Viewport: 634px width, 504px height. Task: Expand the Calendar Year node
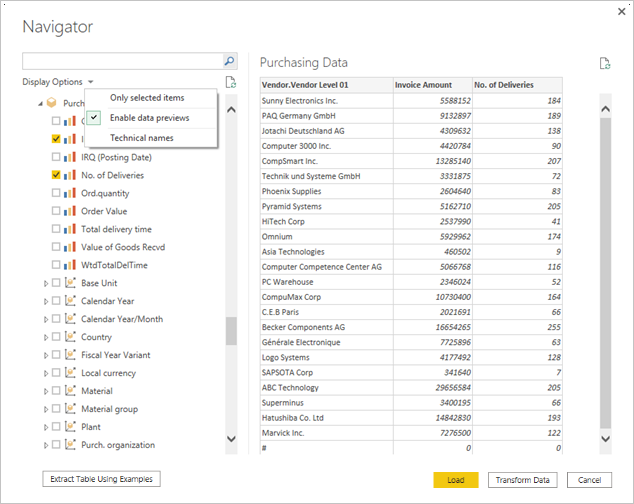tap(46, 301)
